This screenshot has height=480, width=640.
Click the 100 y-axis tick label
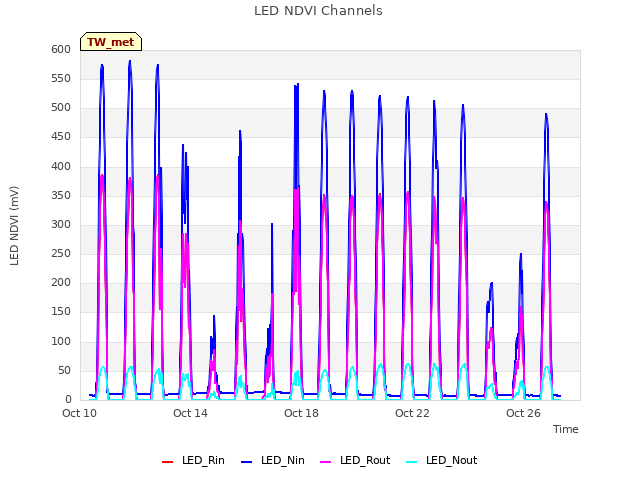61,341
